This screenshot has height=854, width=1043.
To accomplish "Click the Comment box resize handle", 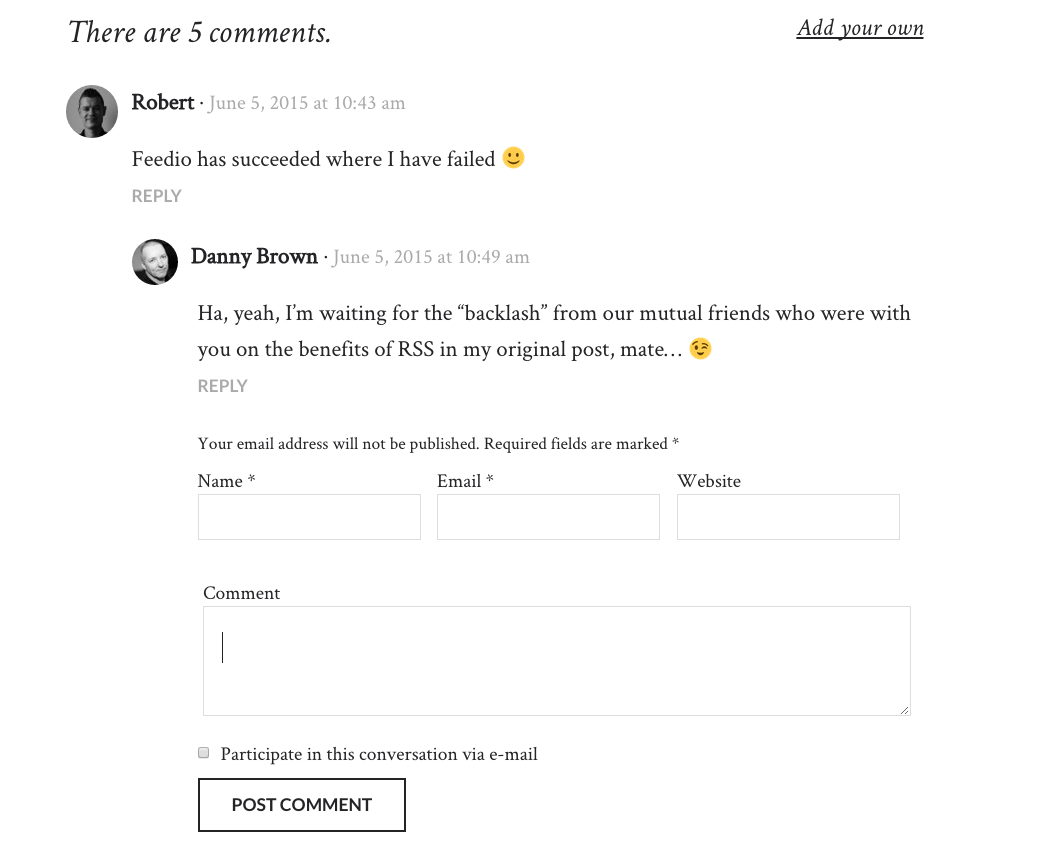I will click(905, 710).
